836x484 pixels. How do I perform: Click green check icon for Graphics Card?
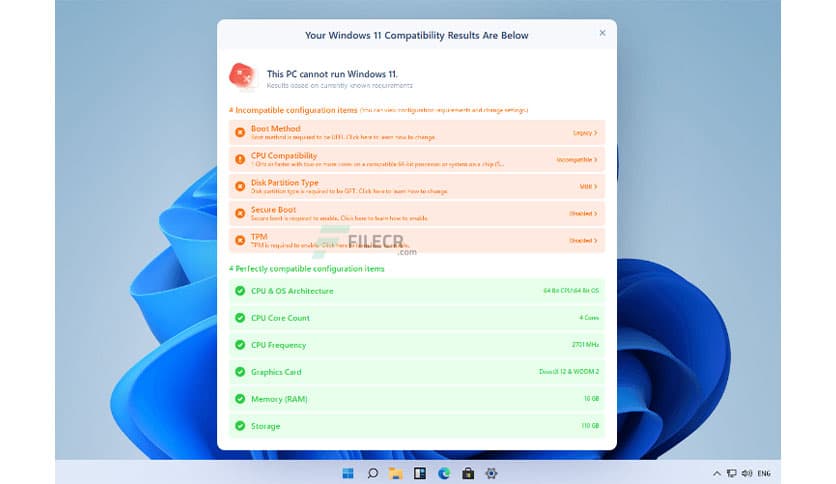[x=240, y=372]
